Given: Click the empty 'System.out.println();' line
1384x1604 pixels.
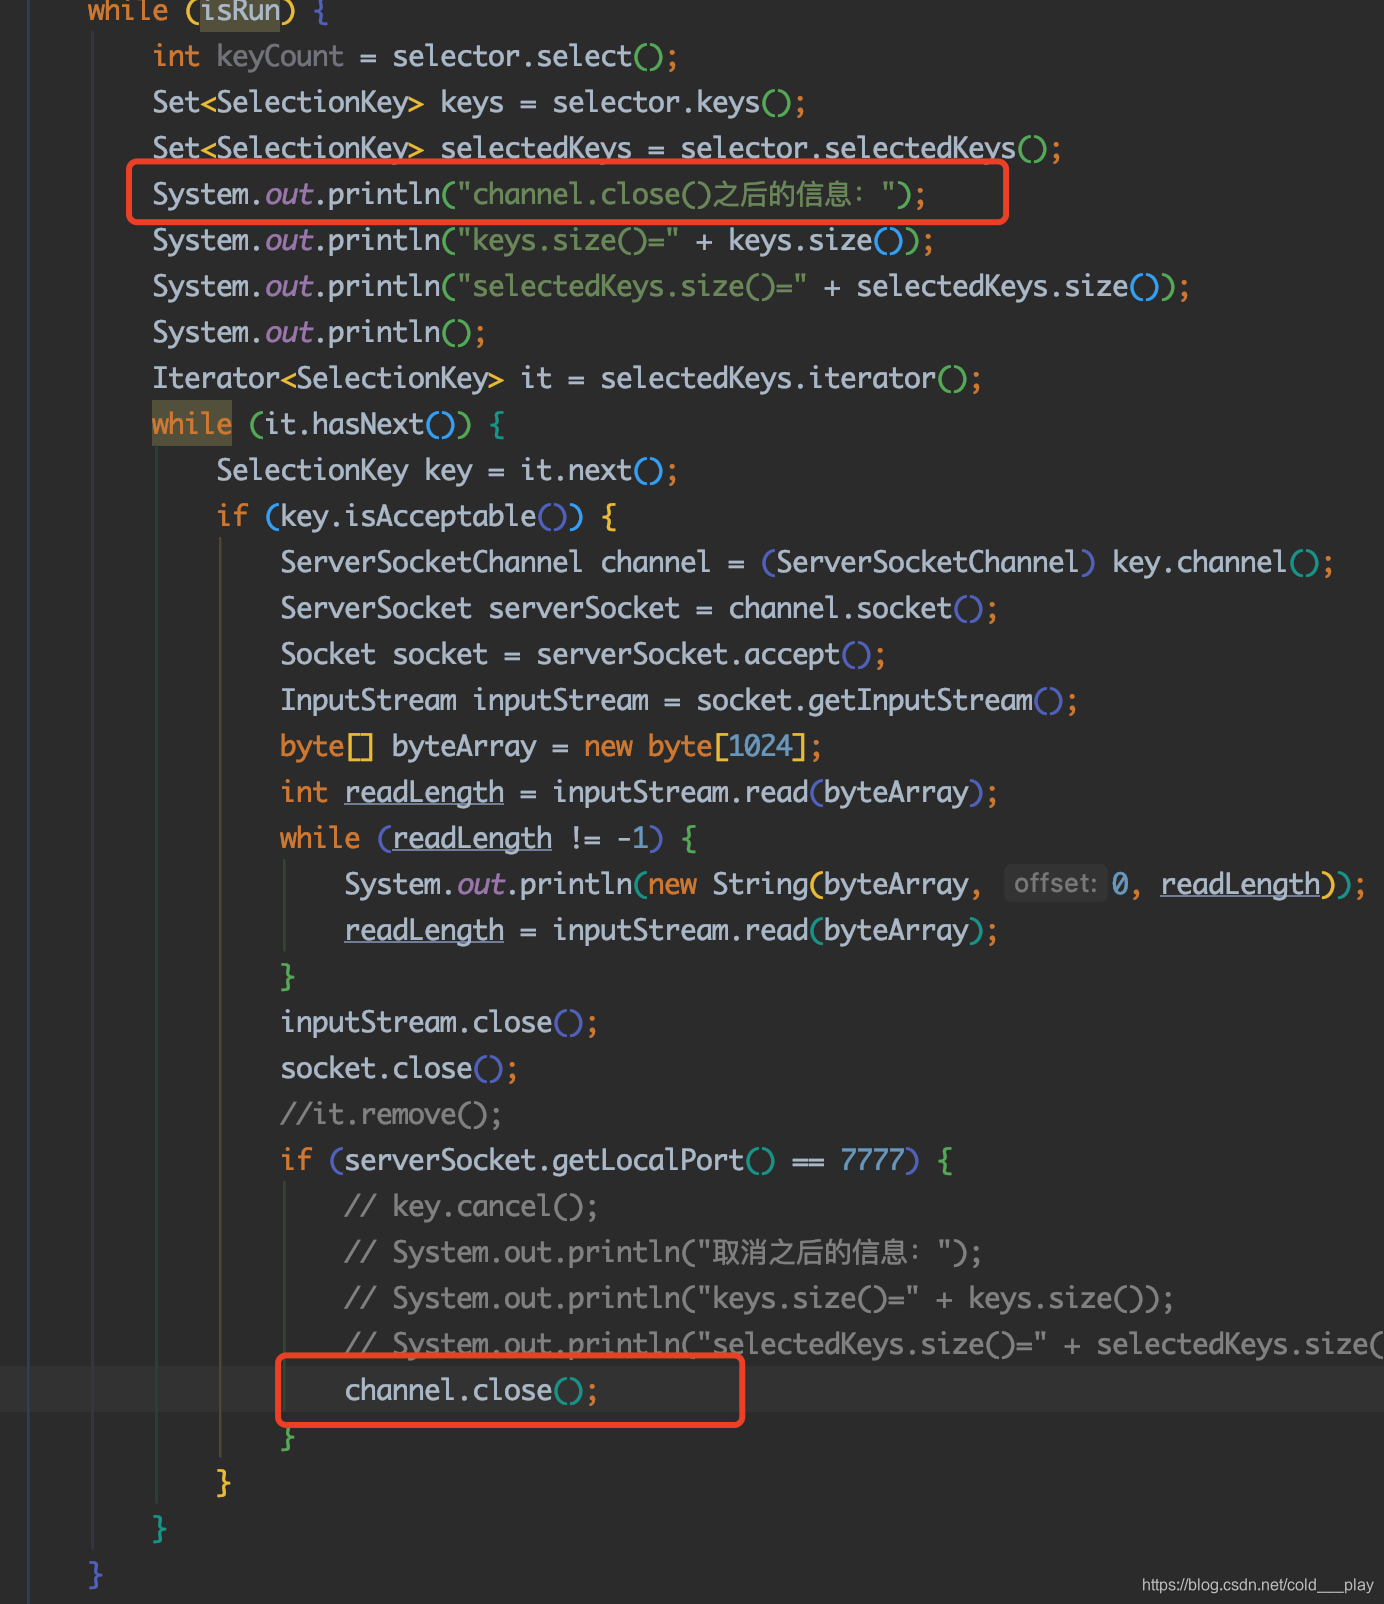Looking at the screenshot, I should tap(319, 333).
